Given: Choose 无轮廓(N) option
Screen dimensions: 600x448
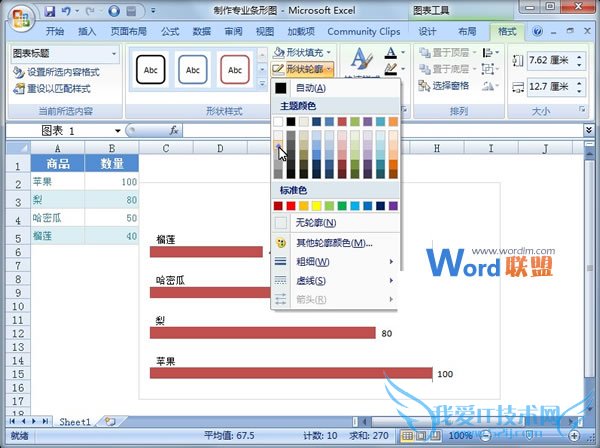Looking at the screenshot, I should (336, 222).
